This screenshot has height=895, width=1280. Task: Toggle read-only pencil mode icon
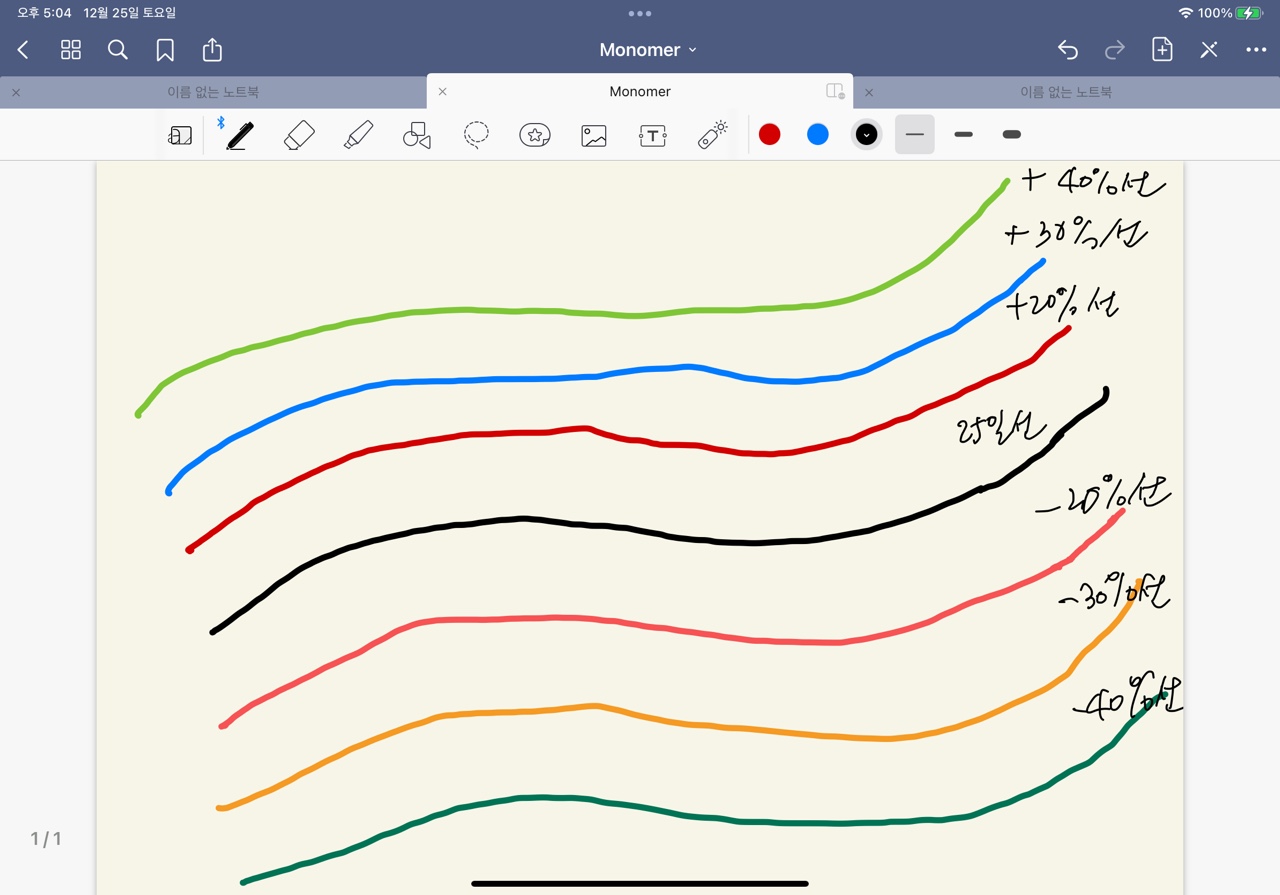(x=1209, y=50)
